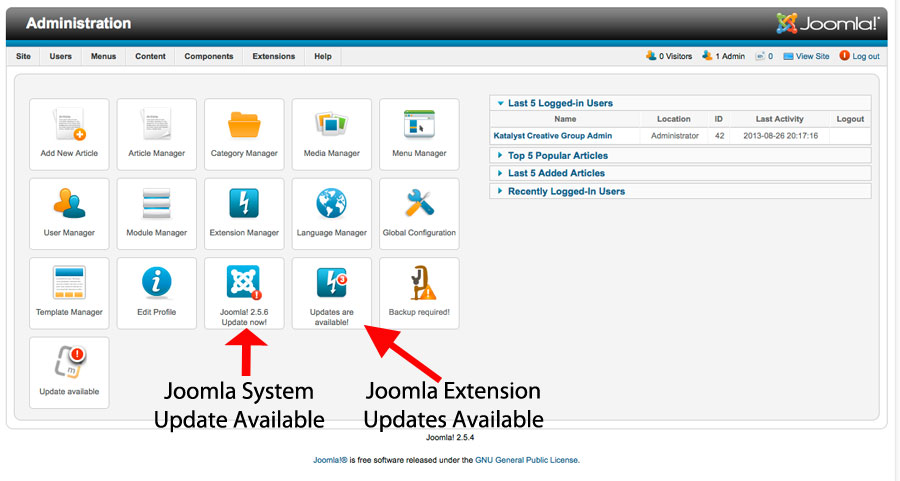
Task: Open the Help menu
Action: [323, 56]
